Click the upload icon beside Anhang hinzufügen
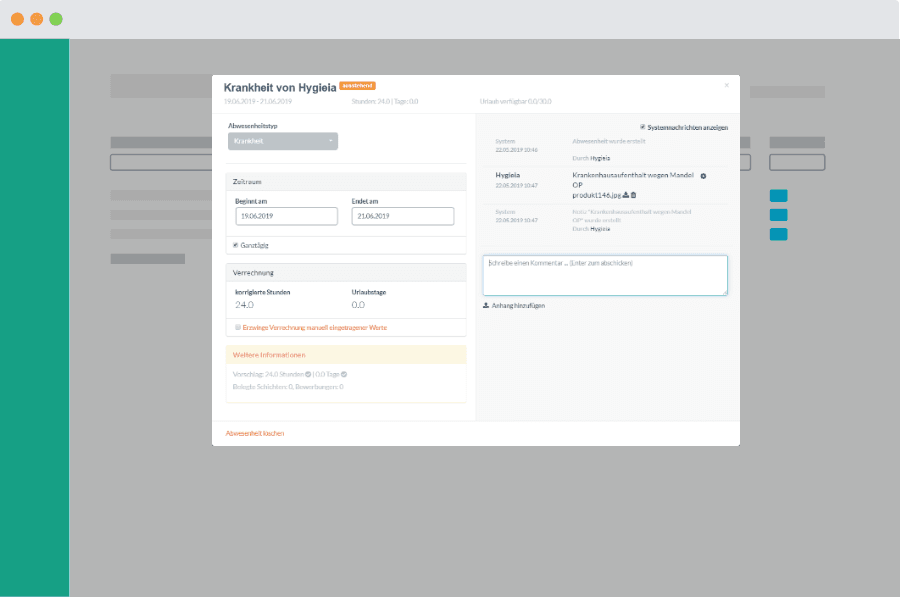The height and width of the screenshot is (597, 900). pyautogui.click(x=486, y=305)
